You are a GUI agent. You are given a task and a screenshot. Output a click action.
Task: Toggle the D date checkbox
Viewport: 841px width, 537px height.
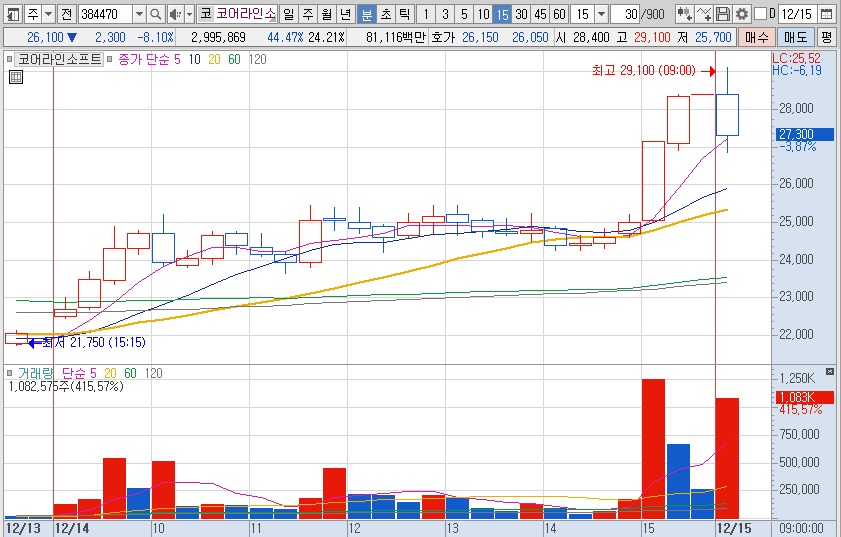[x=760, y=13]
